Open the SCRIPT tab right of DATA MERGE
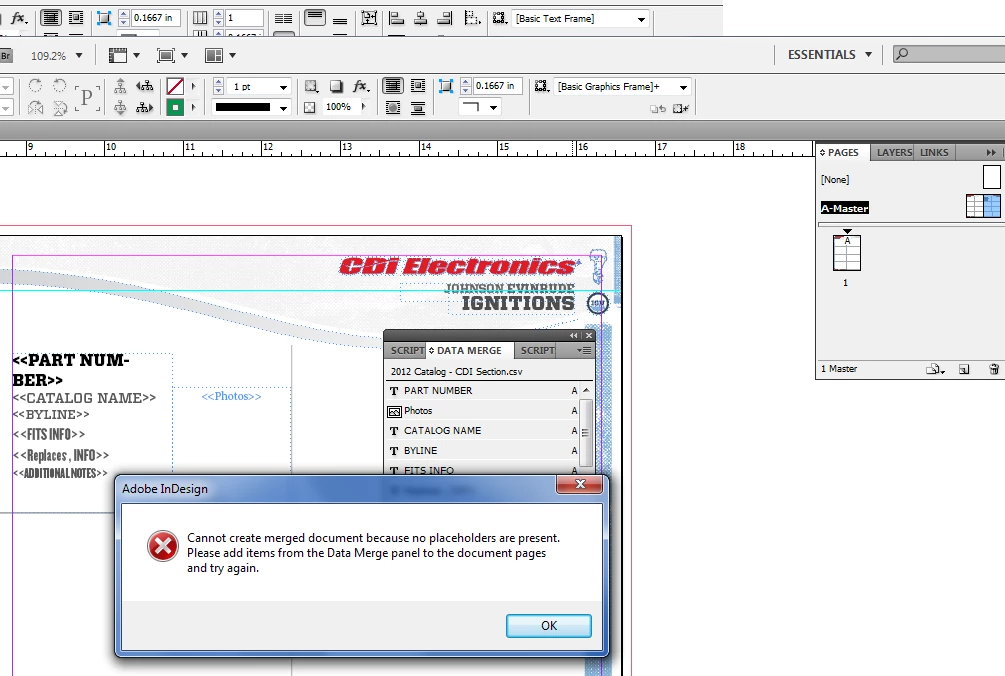This screenshot has height=676, width=1005. (537, 350)
